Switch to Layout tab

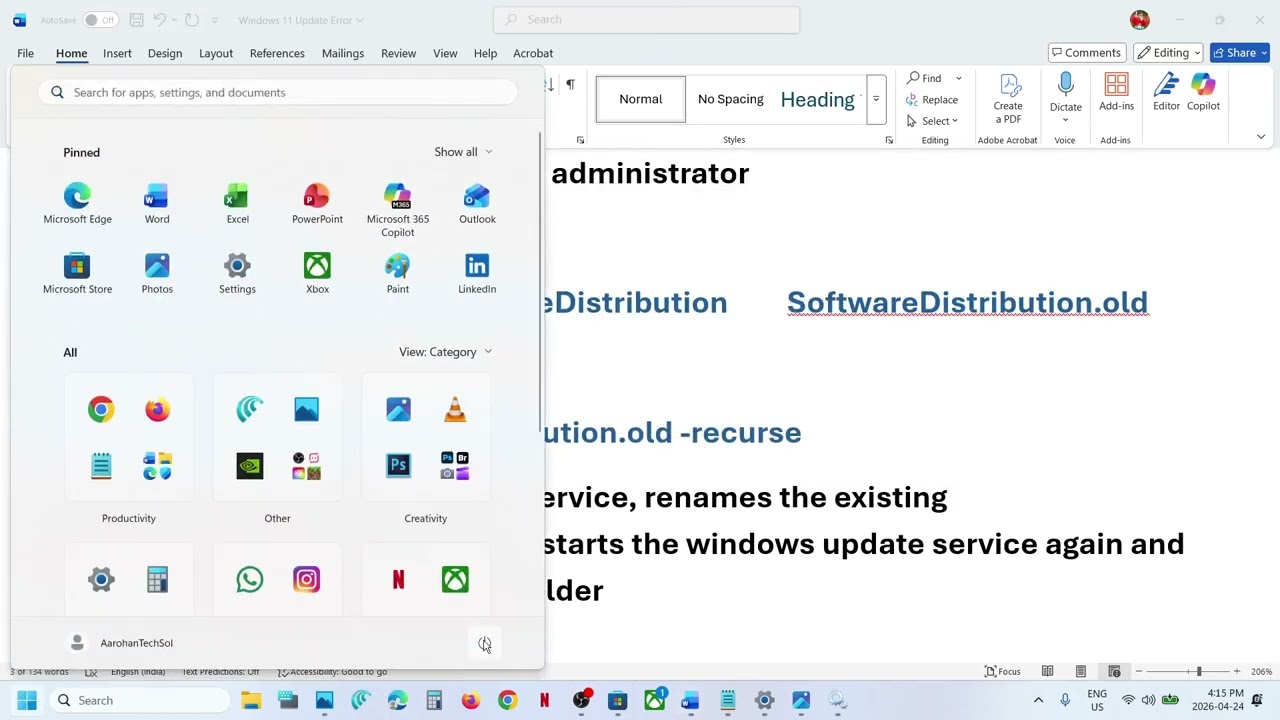(216, 53)
